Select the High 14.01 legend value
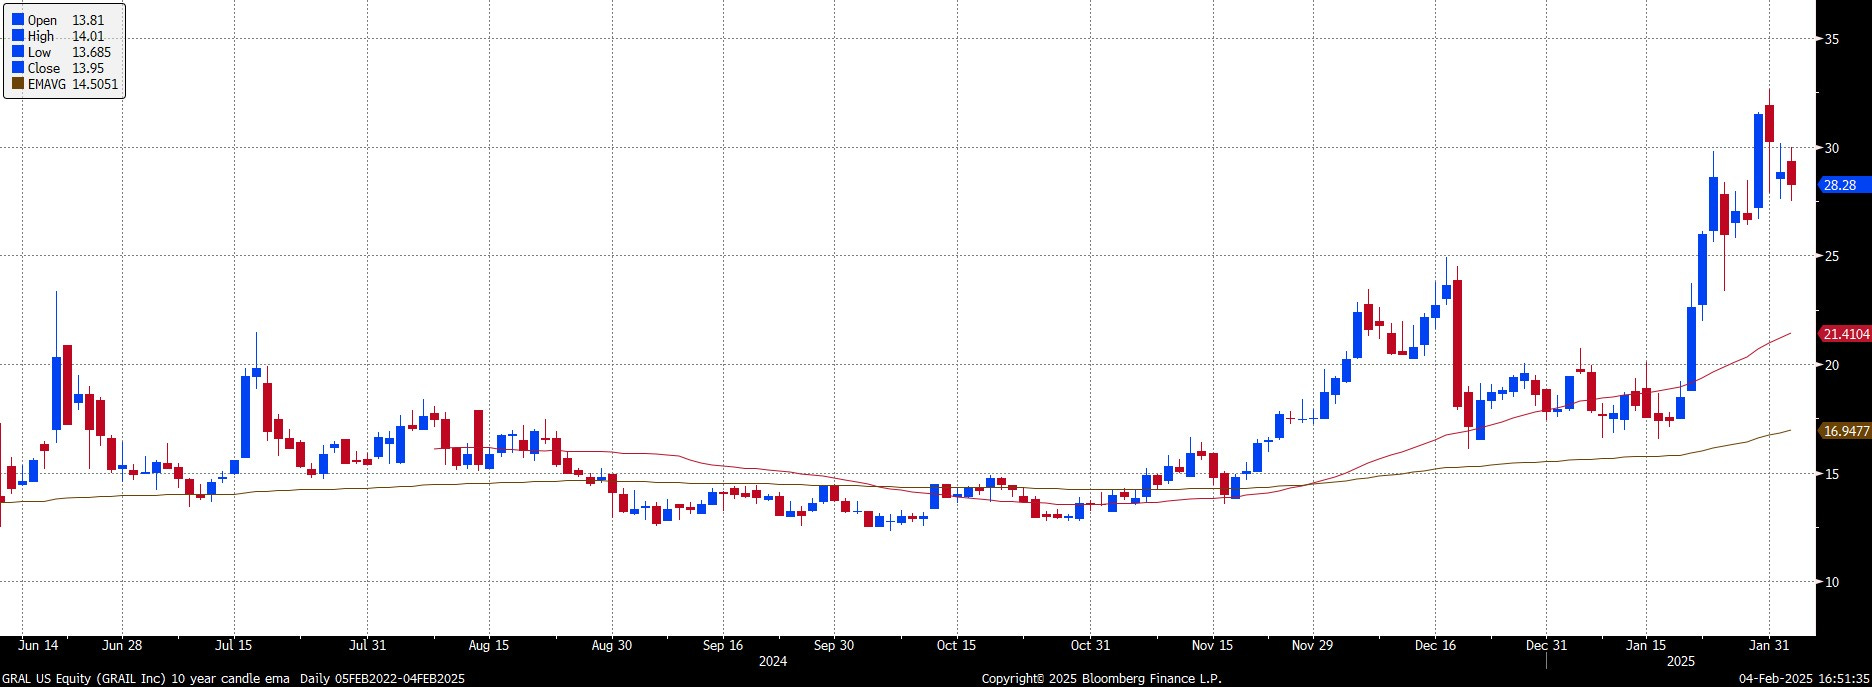Screen dimensions: 1872x687 tap(88, 36)
